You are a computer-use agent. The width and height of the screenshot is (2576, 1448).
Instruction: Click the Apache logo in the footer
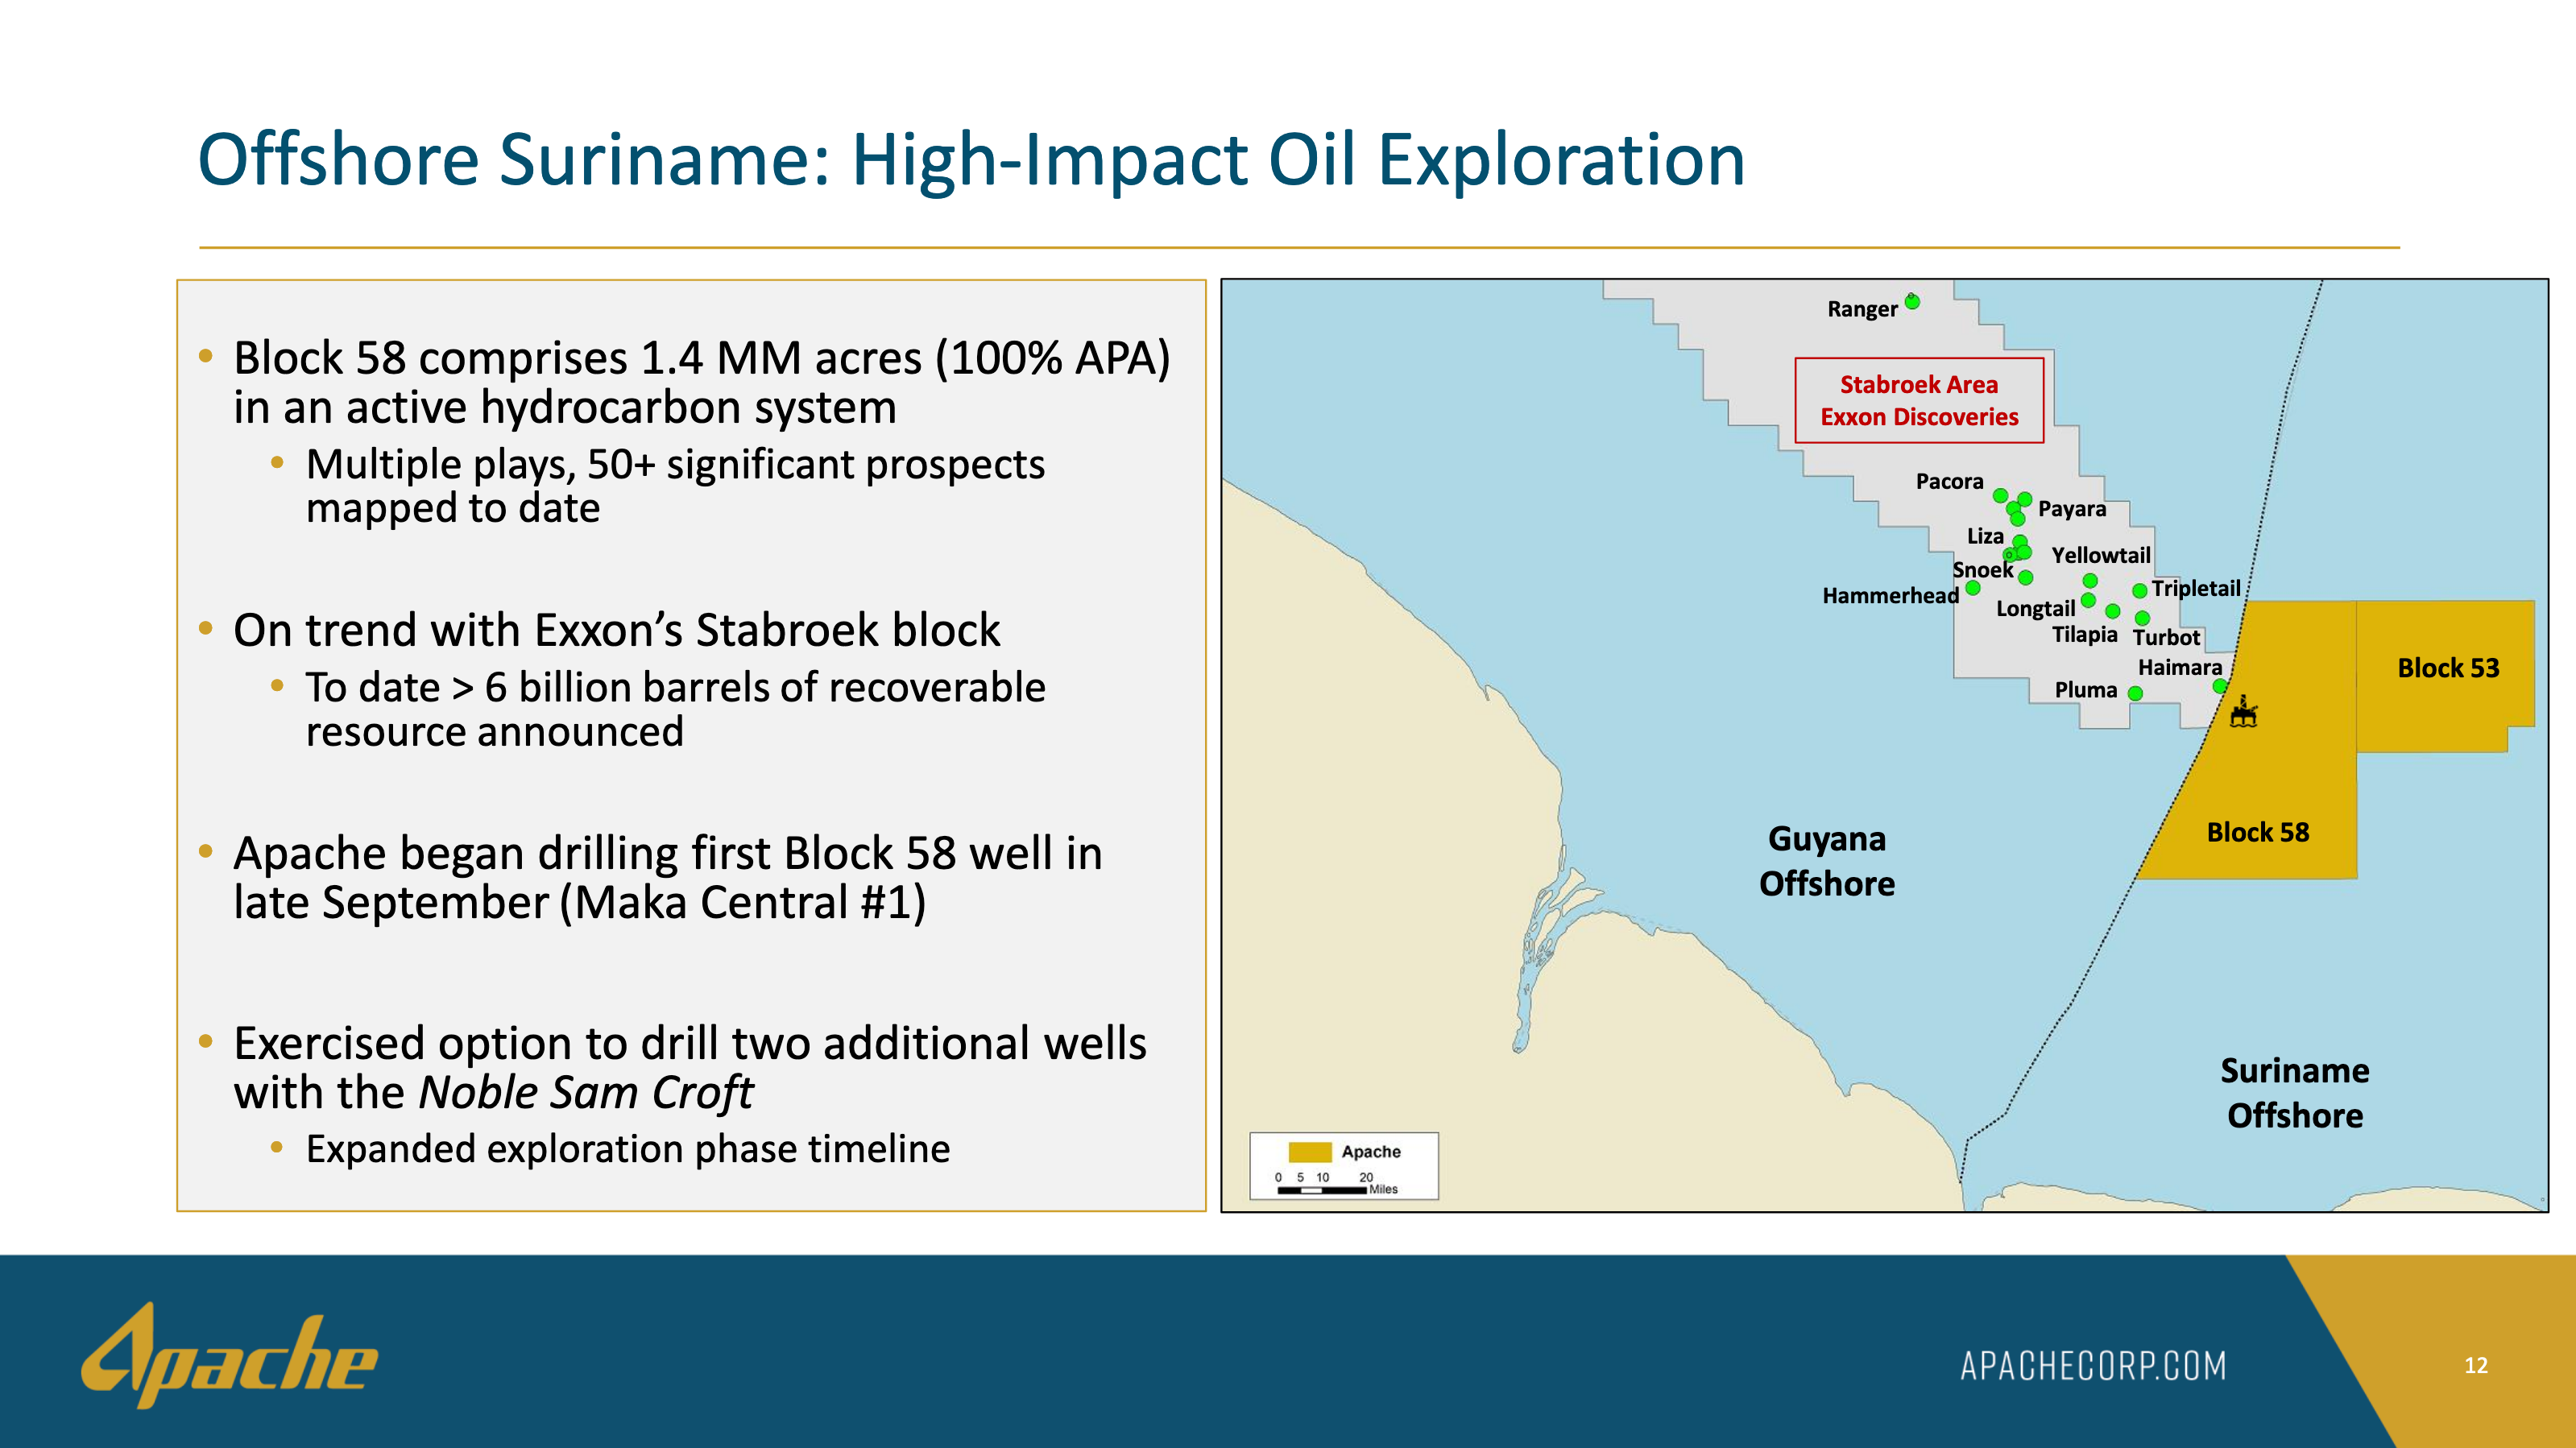coord(229,1356)
